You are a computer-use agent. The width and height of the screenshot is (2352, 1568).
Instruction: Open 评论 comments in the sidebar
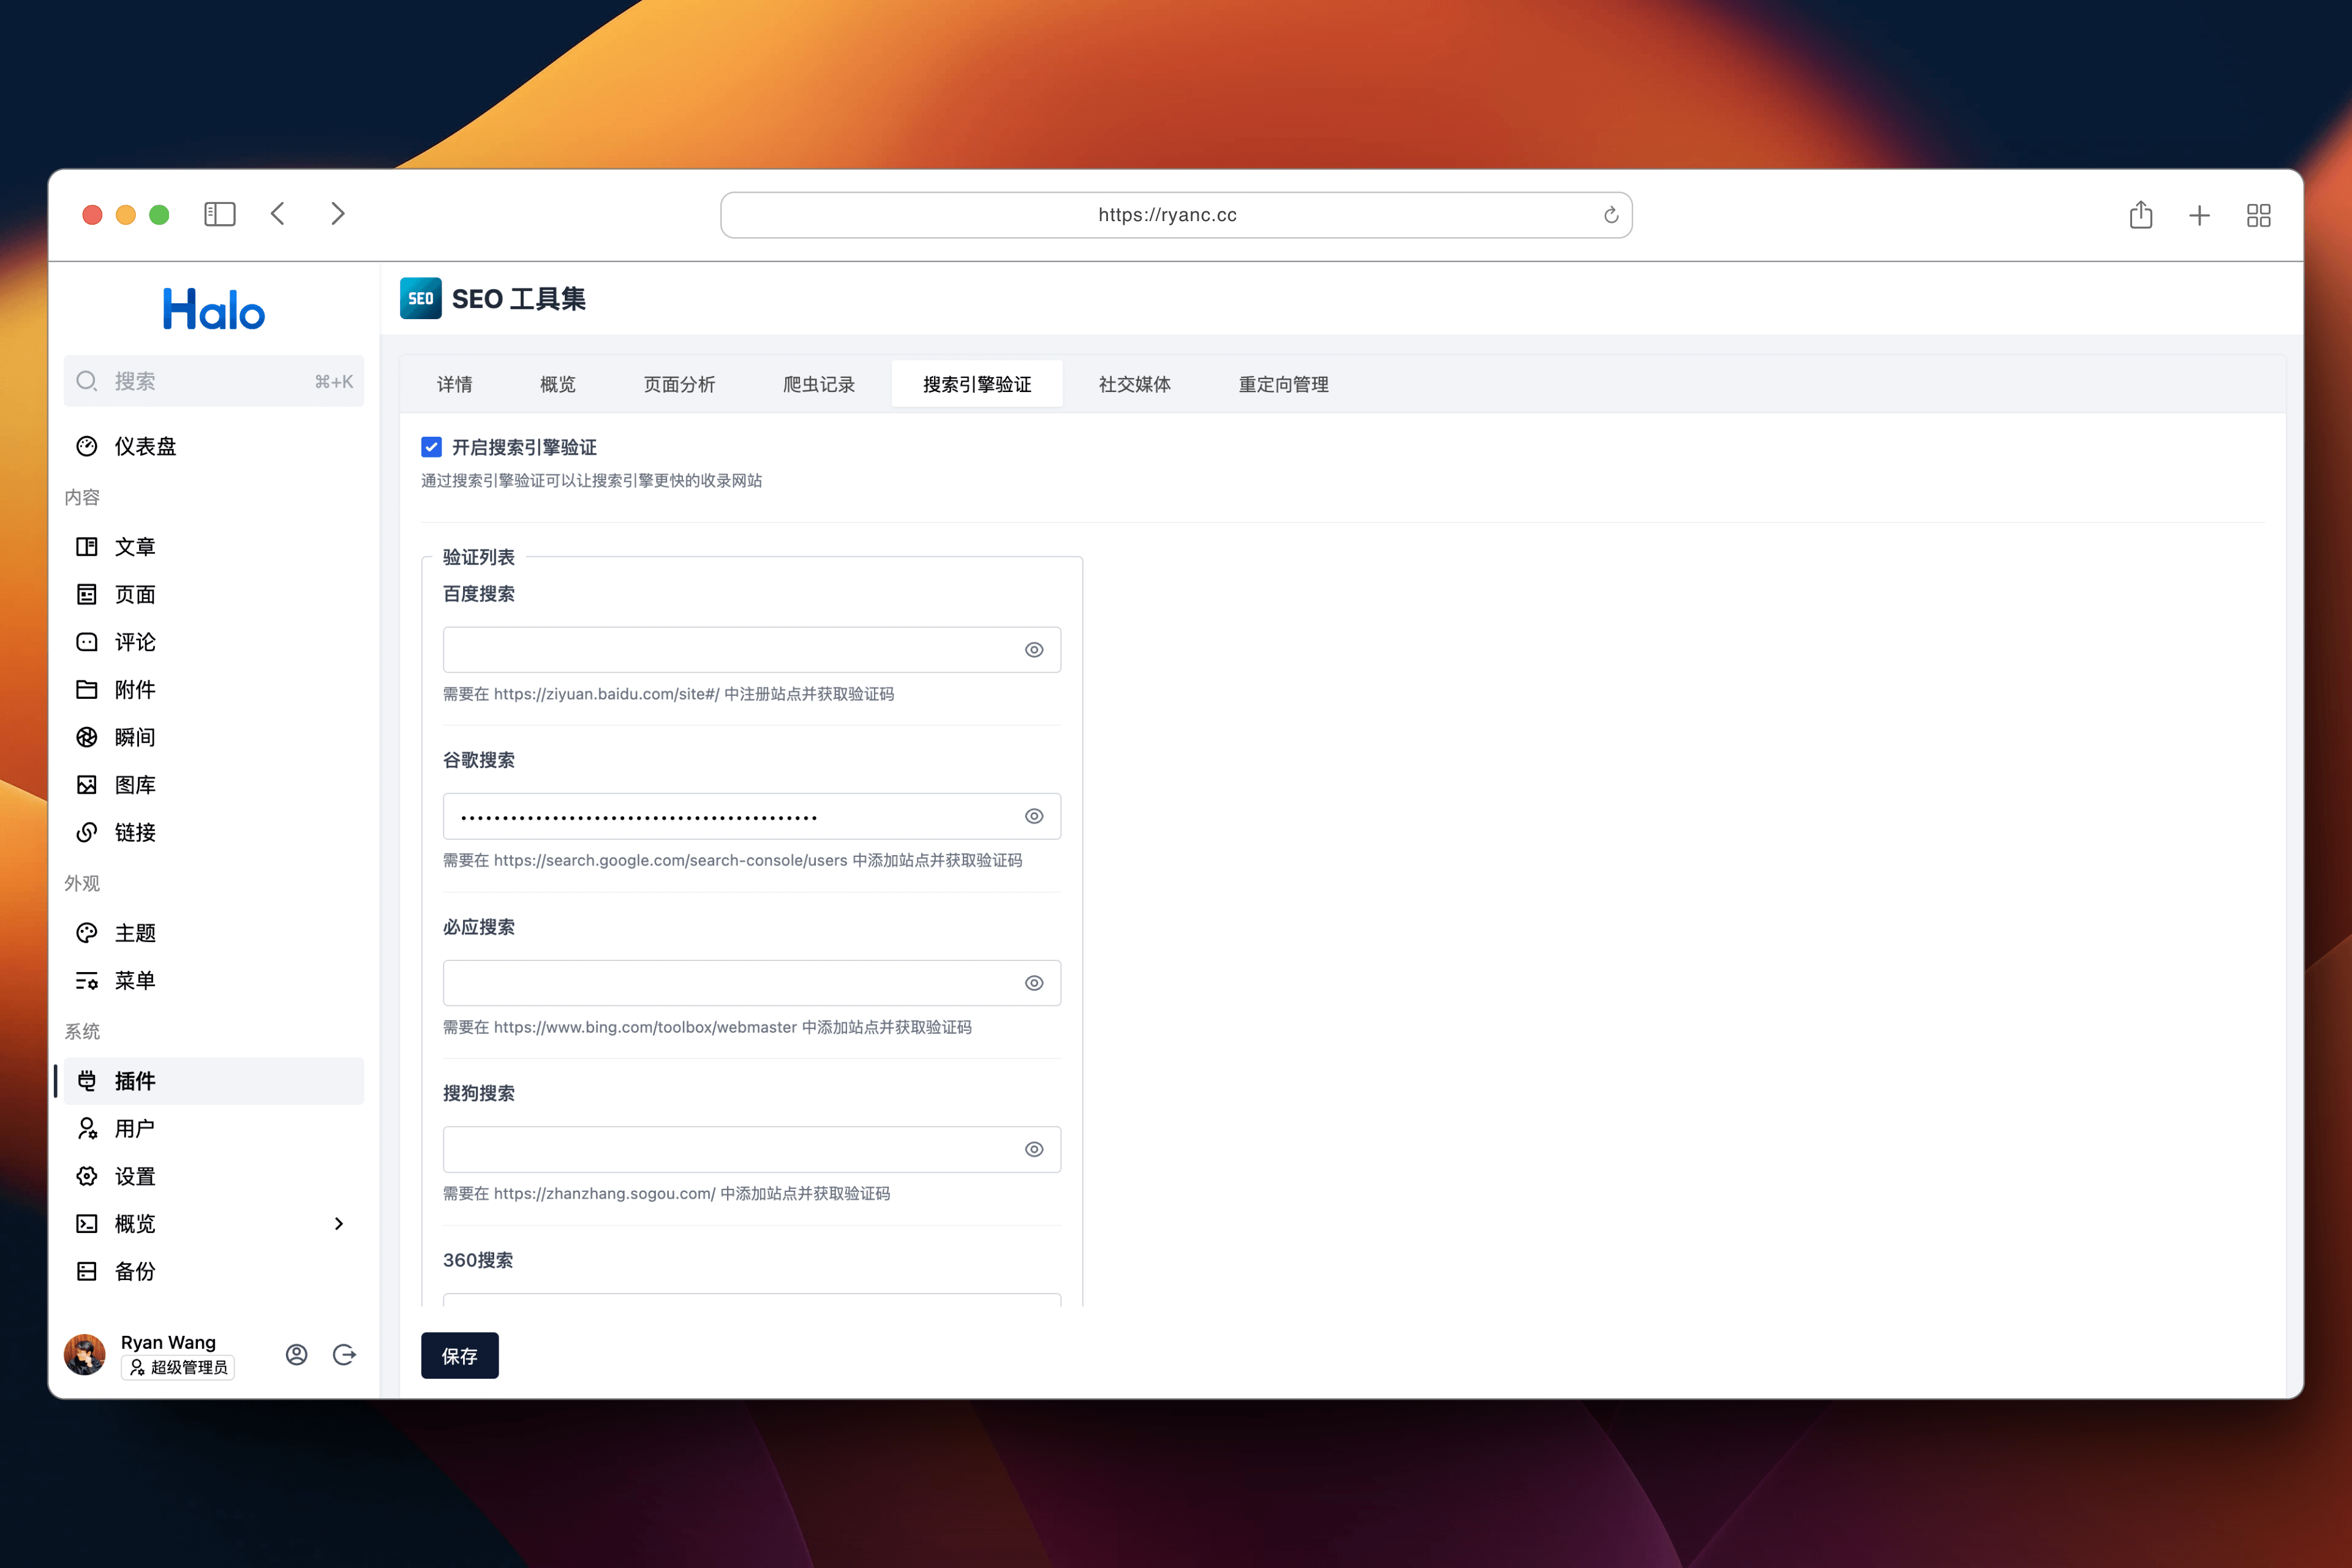[x=214, y=642]
